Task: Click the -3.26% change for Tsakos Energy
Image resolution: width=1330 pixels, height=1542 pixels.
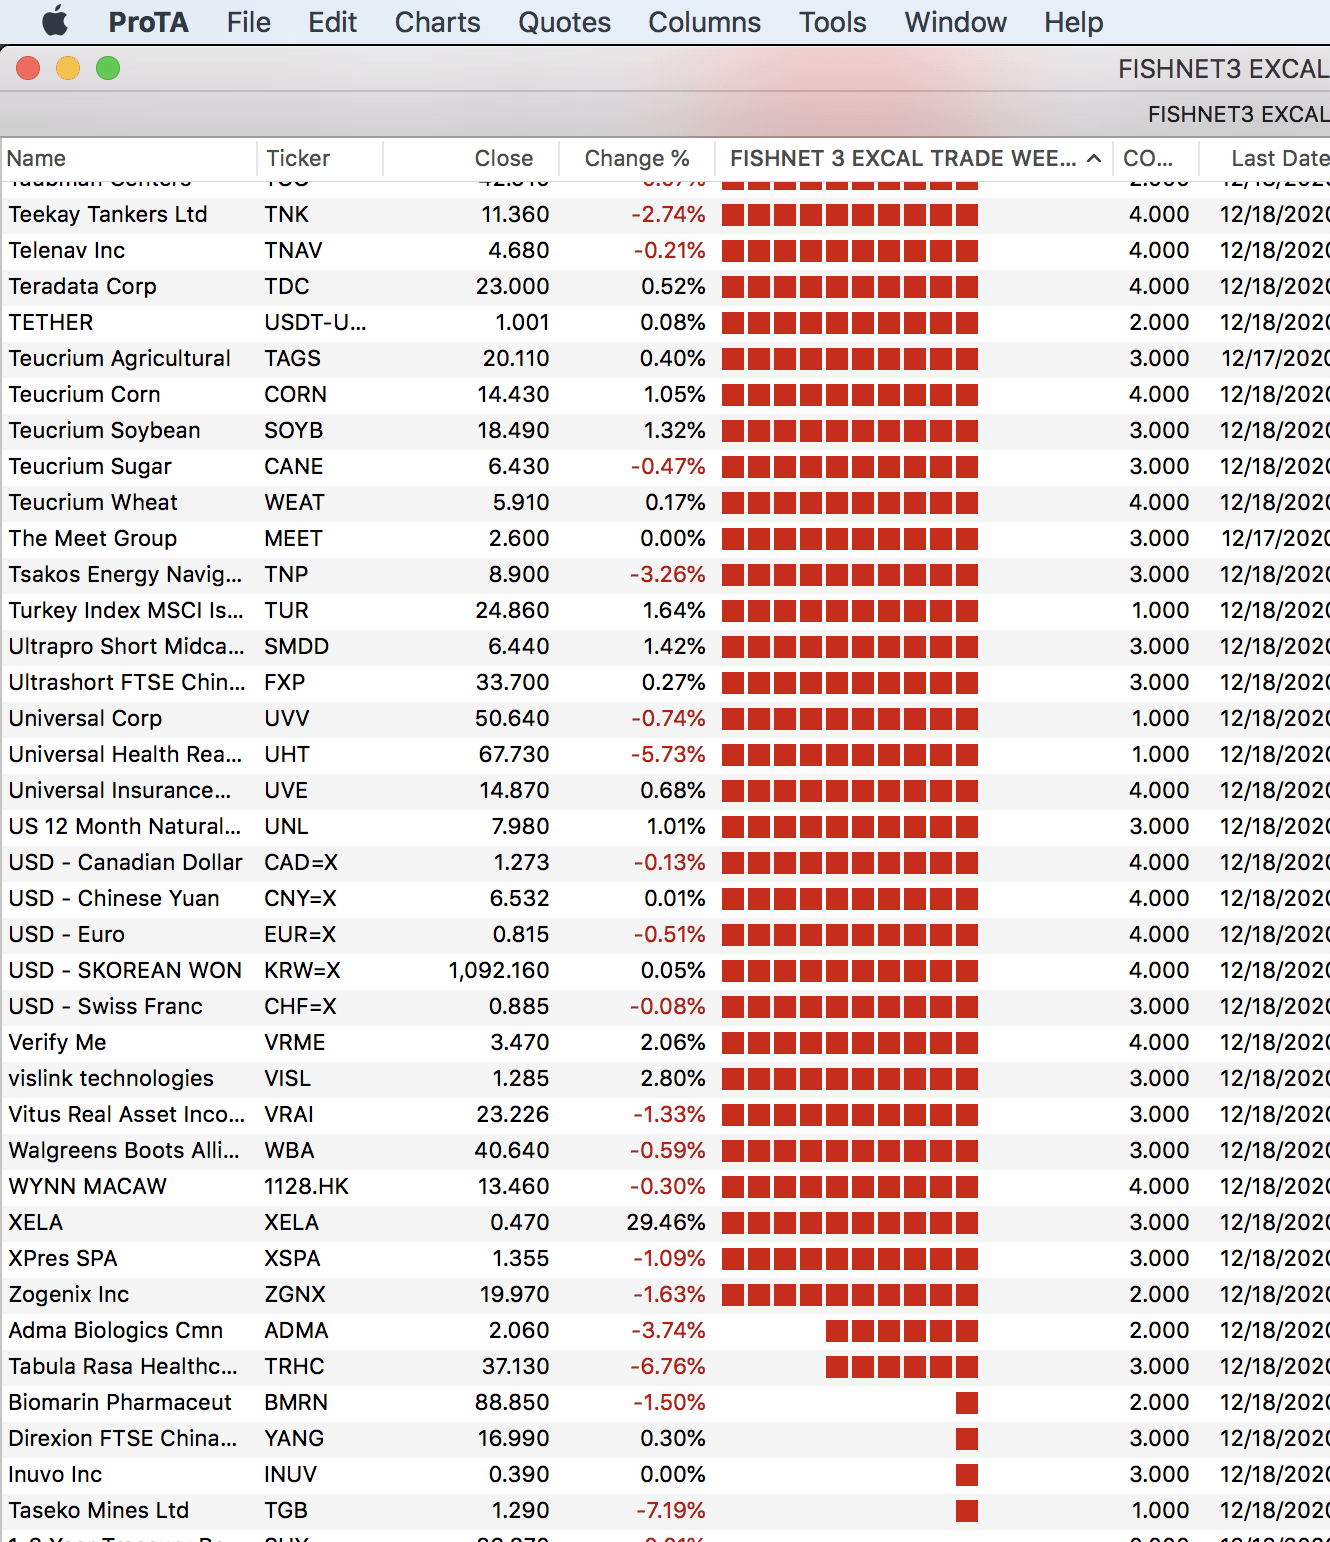Action: 667,574
